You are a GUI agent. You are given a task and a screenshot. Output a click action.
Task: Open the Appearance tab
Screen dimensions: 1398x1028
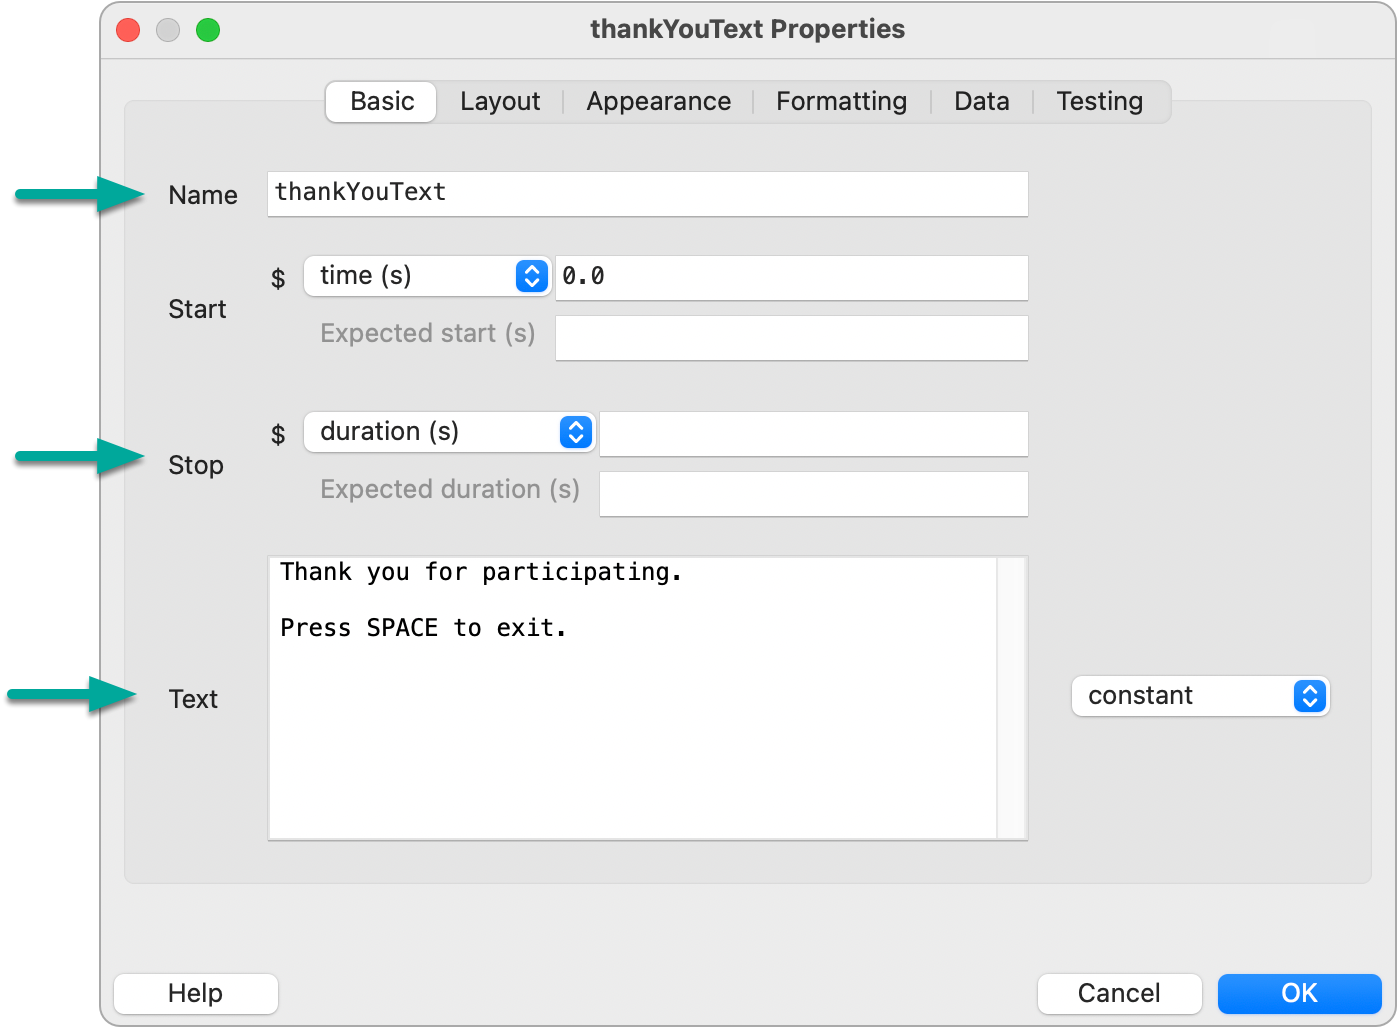(x=658, y=101)
